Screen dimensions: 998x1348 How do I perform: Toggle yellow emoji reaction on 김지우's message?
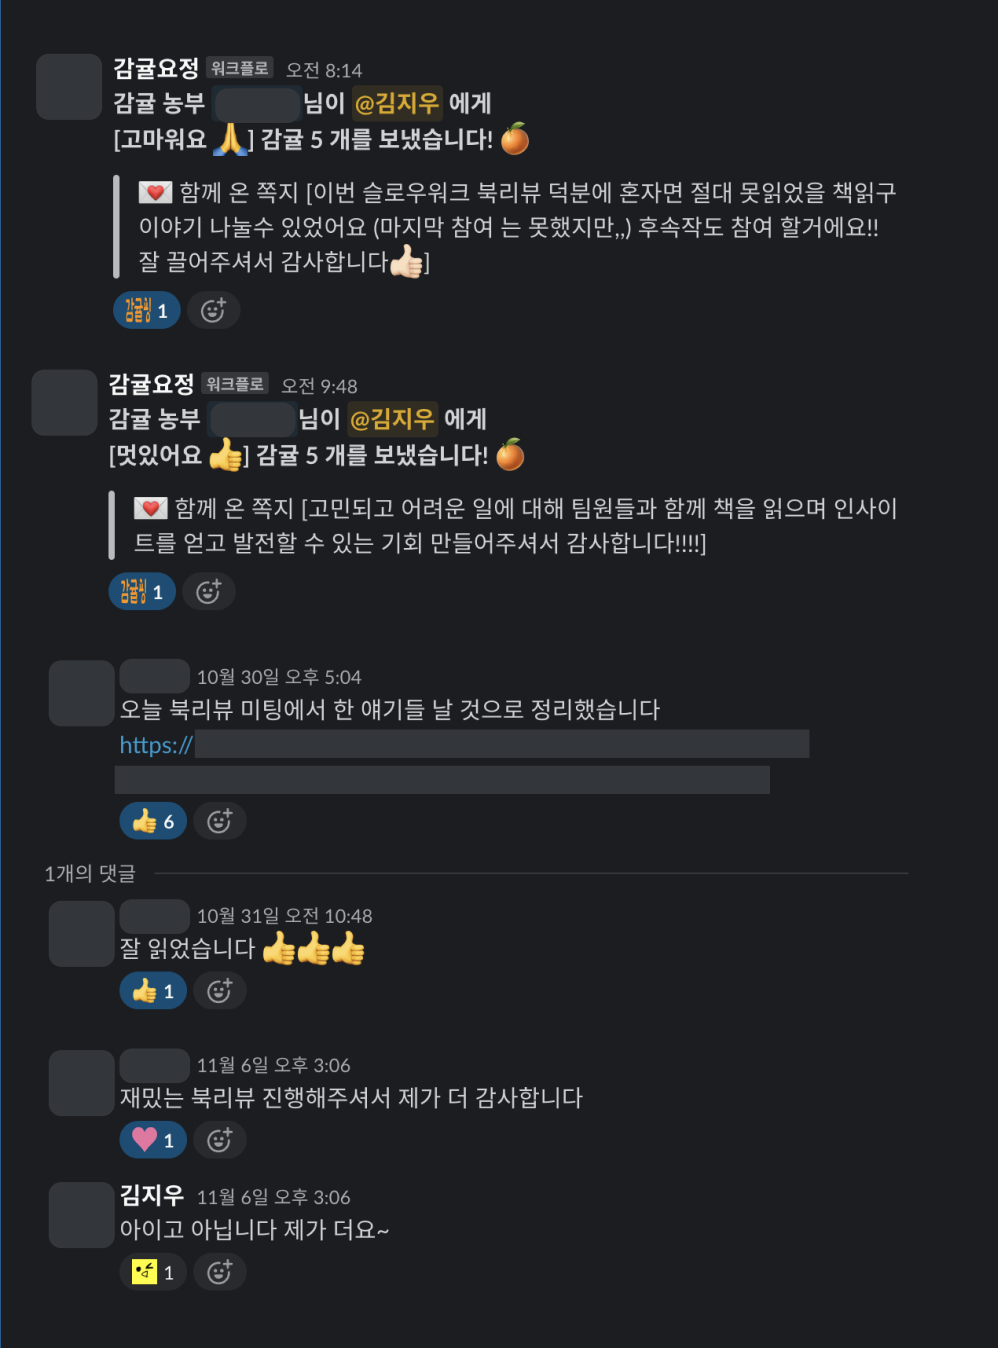pos(153,1272)
